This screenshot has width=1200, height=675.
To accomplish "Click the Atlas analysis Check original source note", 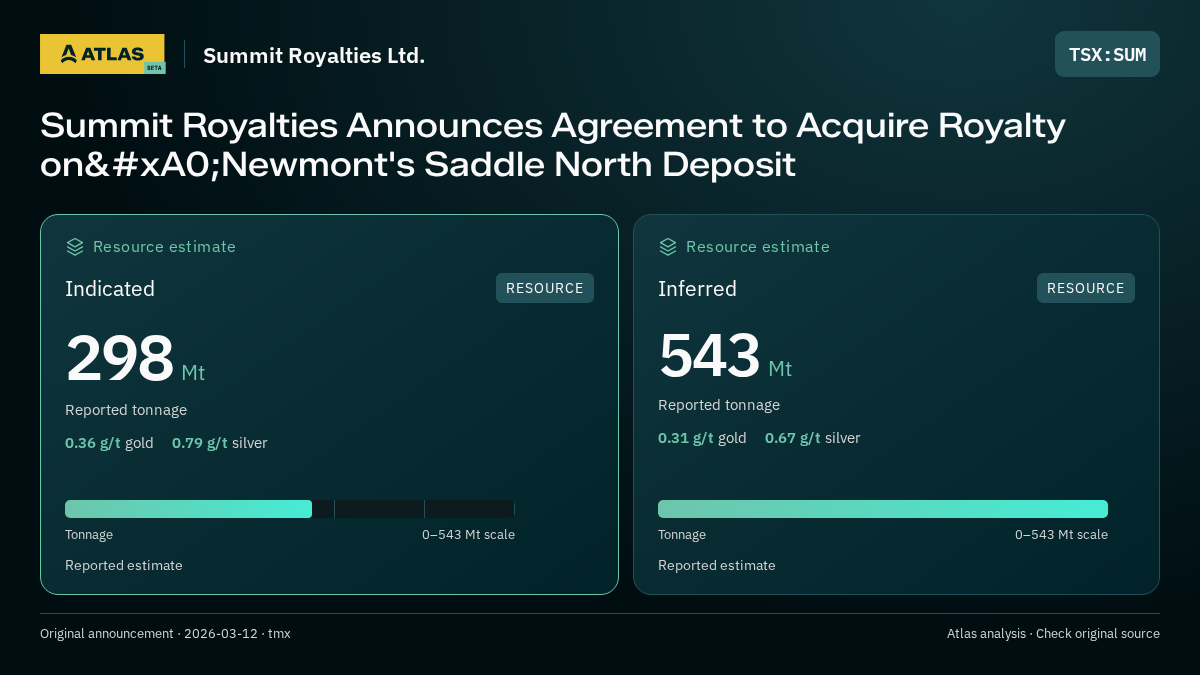I will pyautogui.click(x=1053, y=634).
